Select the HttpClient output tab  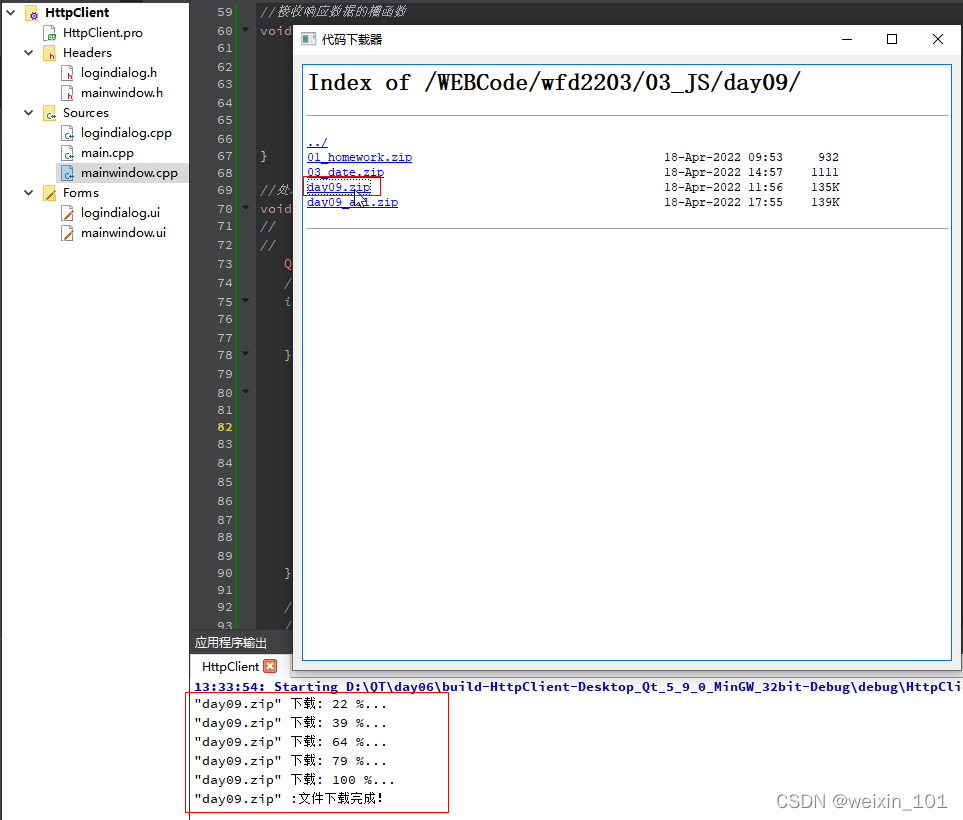click(x=230, y=666)
